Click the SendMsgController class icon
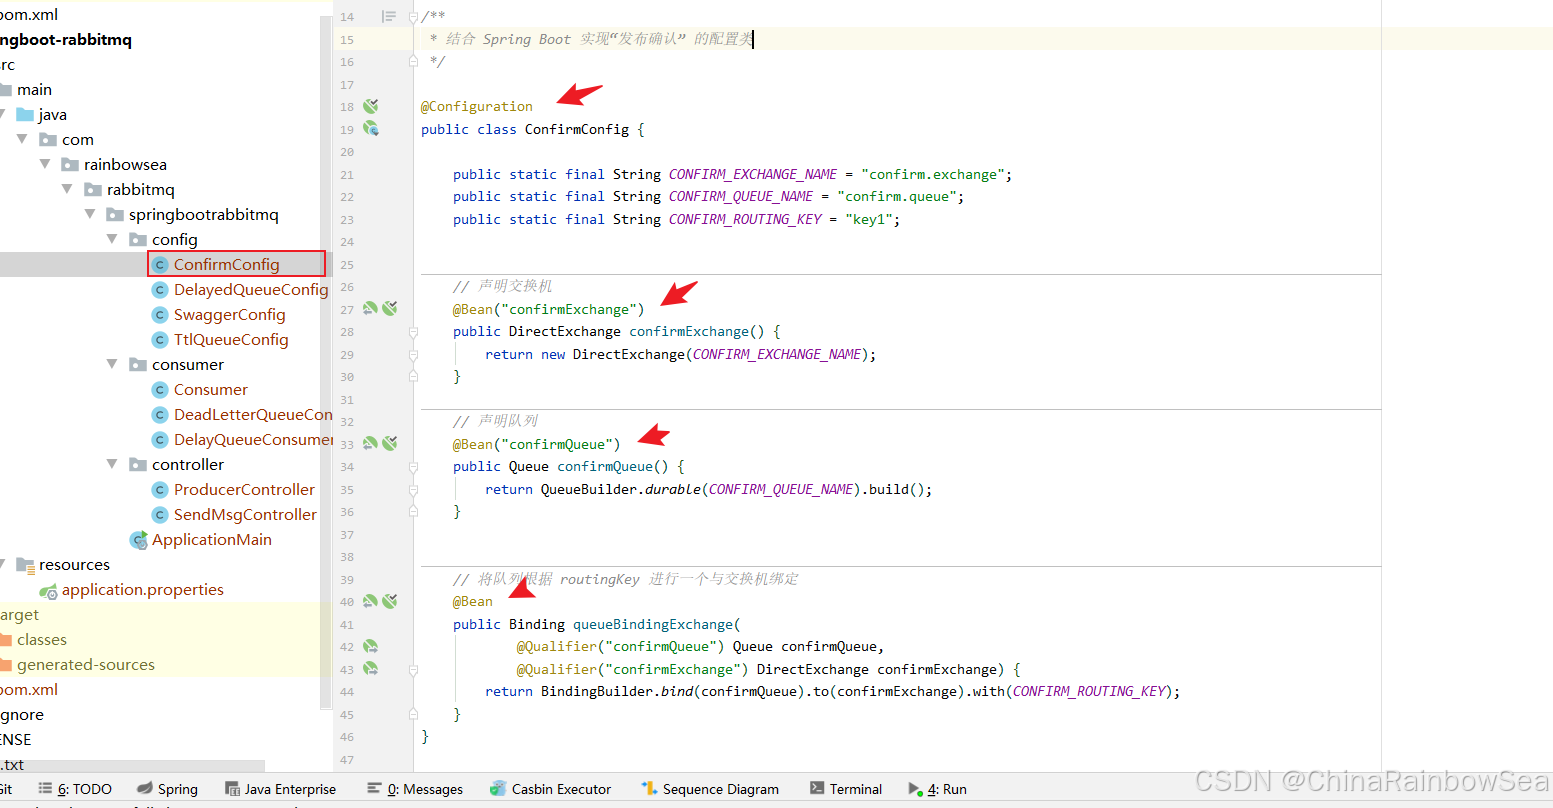 tap(159, 514)
